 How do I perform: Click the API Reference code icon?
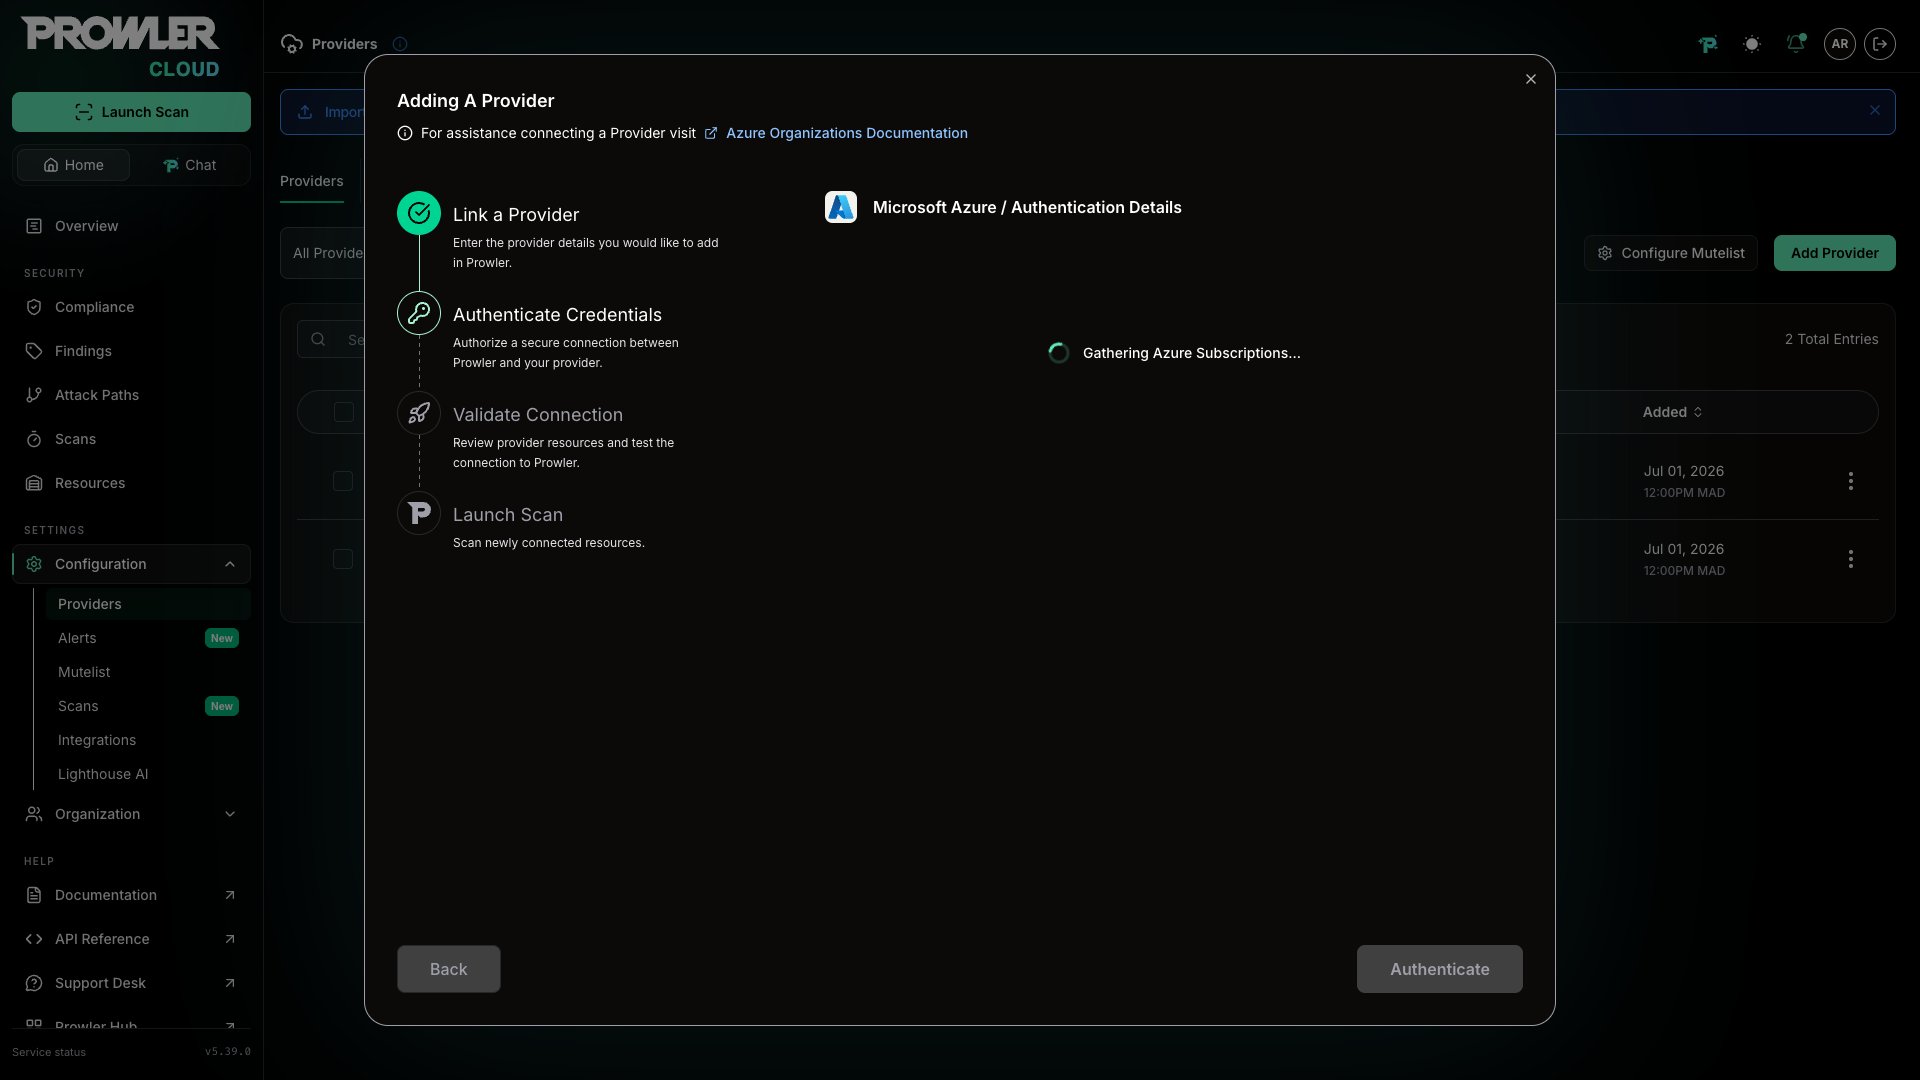coord(34,939)
